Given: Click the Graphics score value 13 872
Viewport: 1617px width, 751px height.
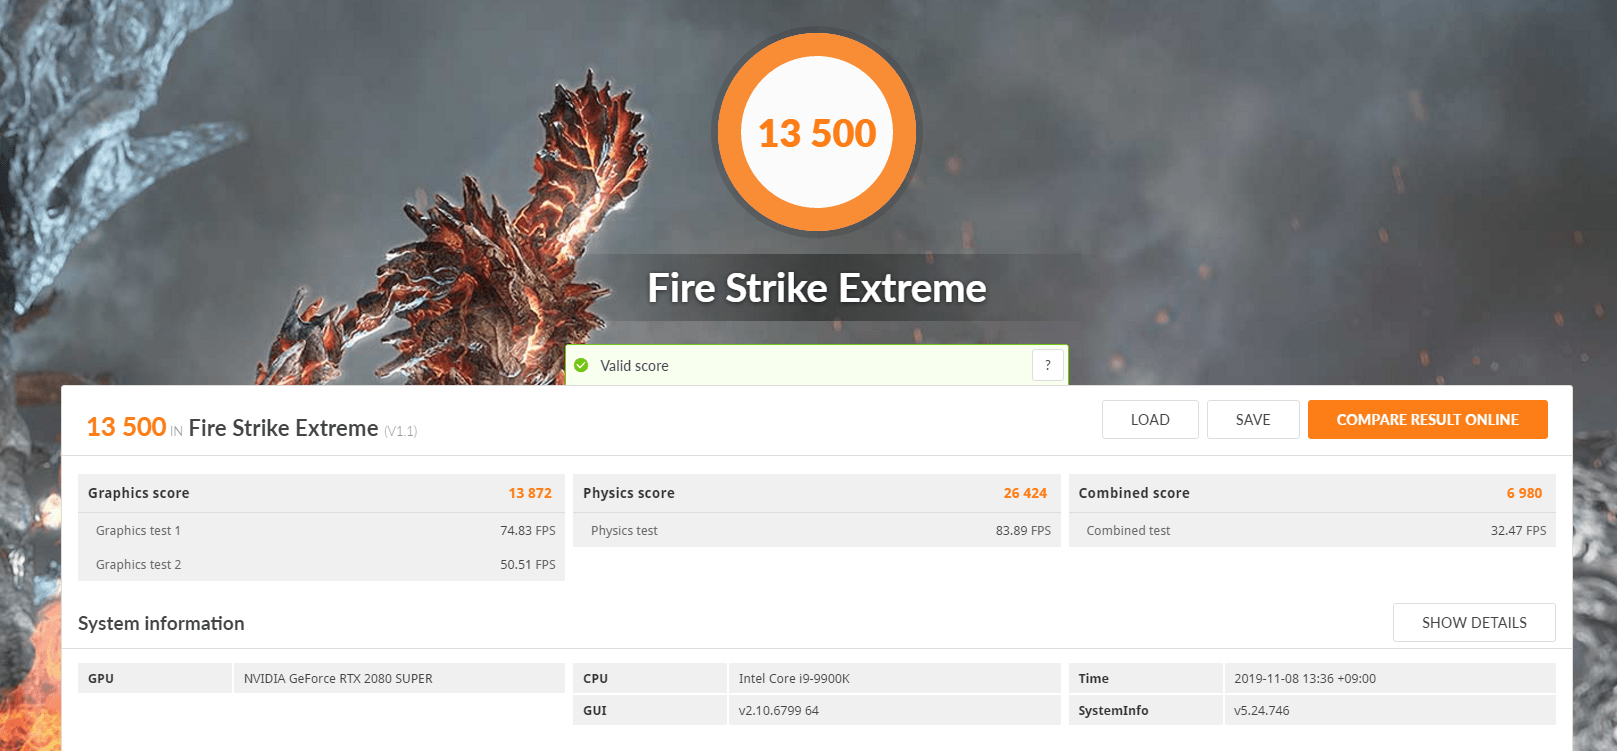Looking at the screenshot, I should (x=530, y=493).
